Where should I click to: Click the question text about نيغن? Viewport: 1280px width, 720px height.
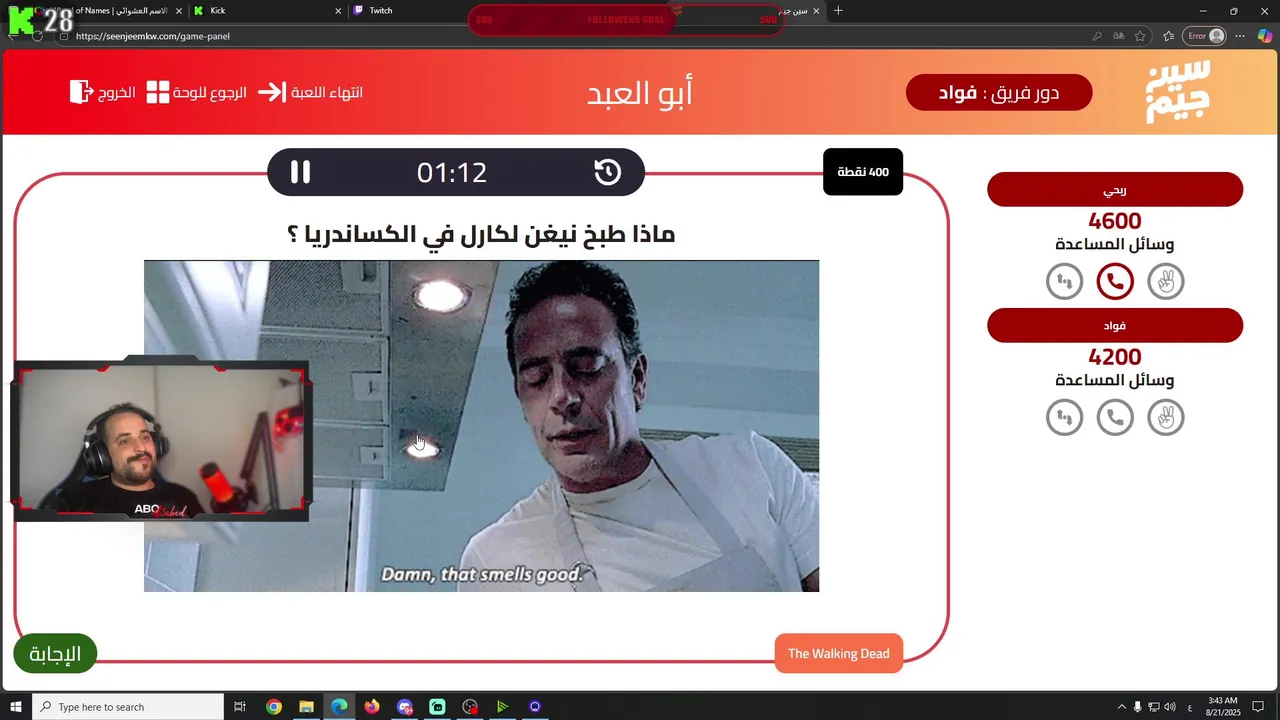pyautogui.click(x=481, y=235)
